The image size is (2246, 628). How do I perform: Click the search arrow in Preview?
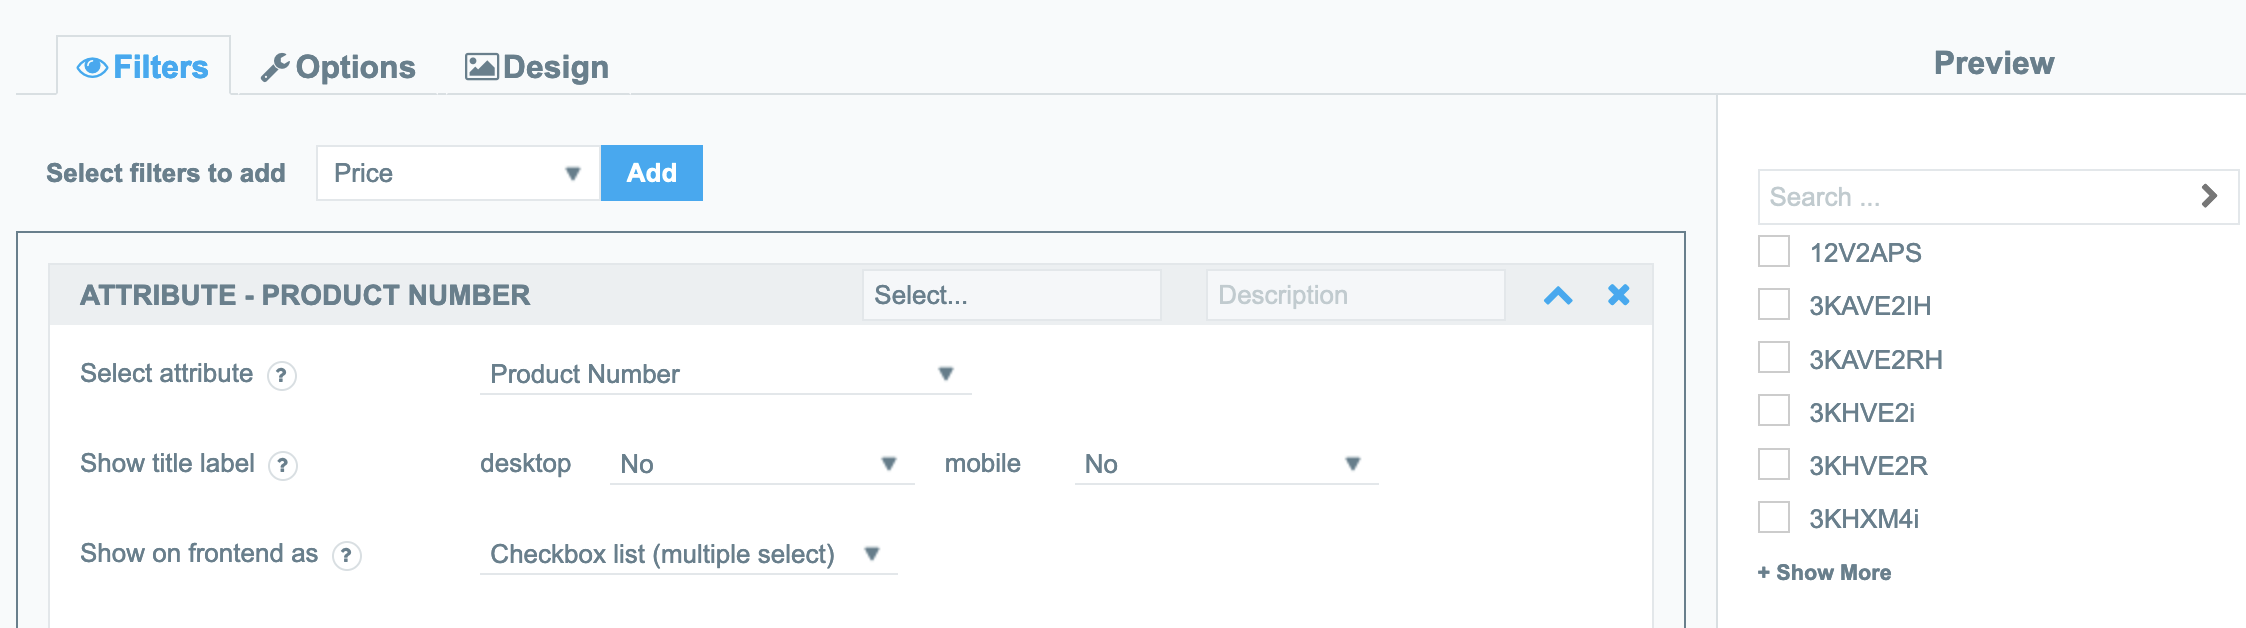pyautogui.click(x=2209, y=196)
